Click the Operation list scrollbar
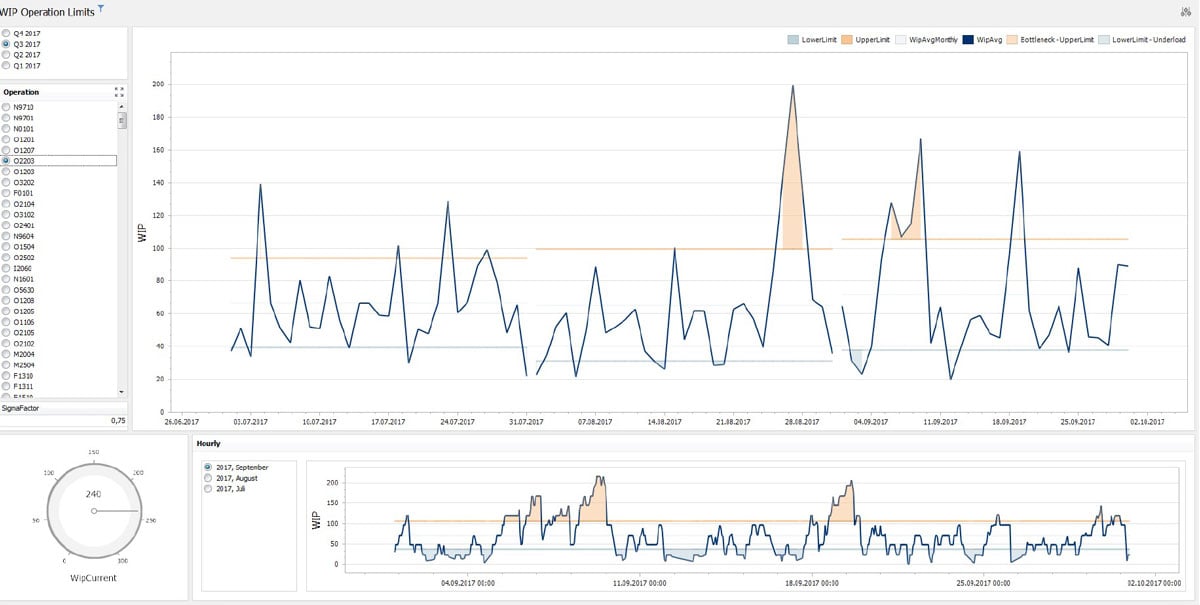This screenshot has width=1200, height=605. pyautogui.click(x=122, y=122)
